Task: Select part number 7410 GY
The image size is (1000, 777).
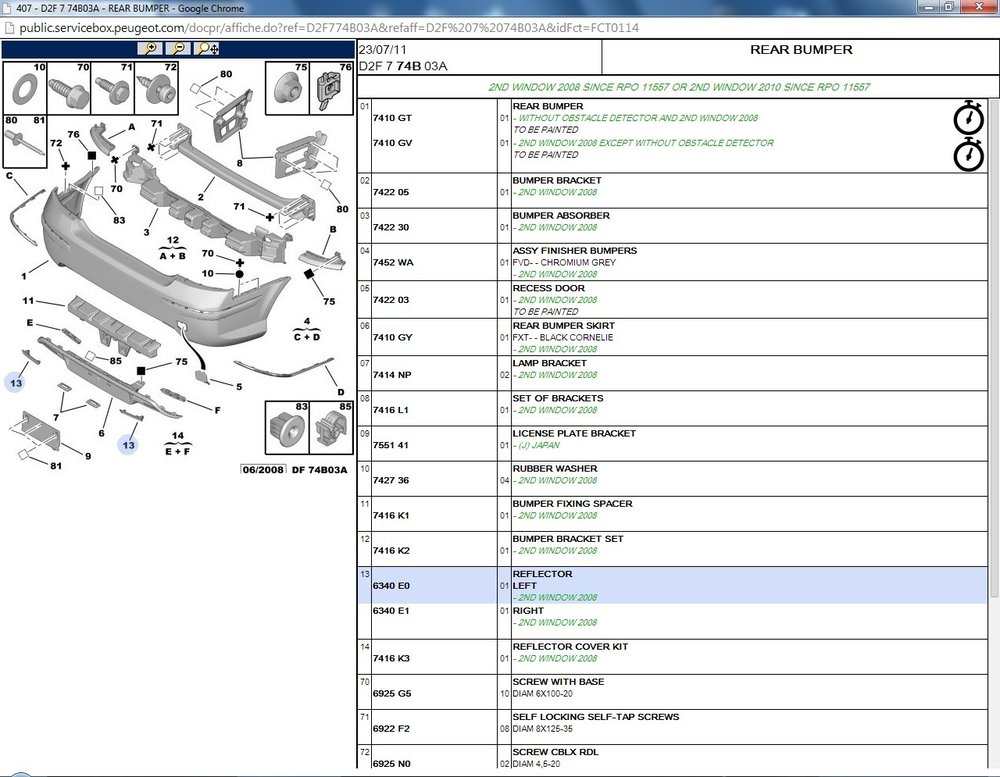Action: pyautogui.click(x=392, y=337)
